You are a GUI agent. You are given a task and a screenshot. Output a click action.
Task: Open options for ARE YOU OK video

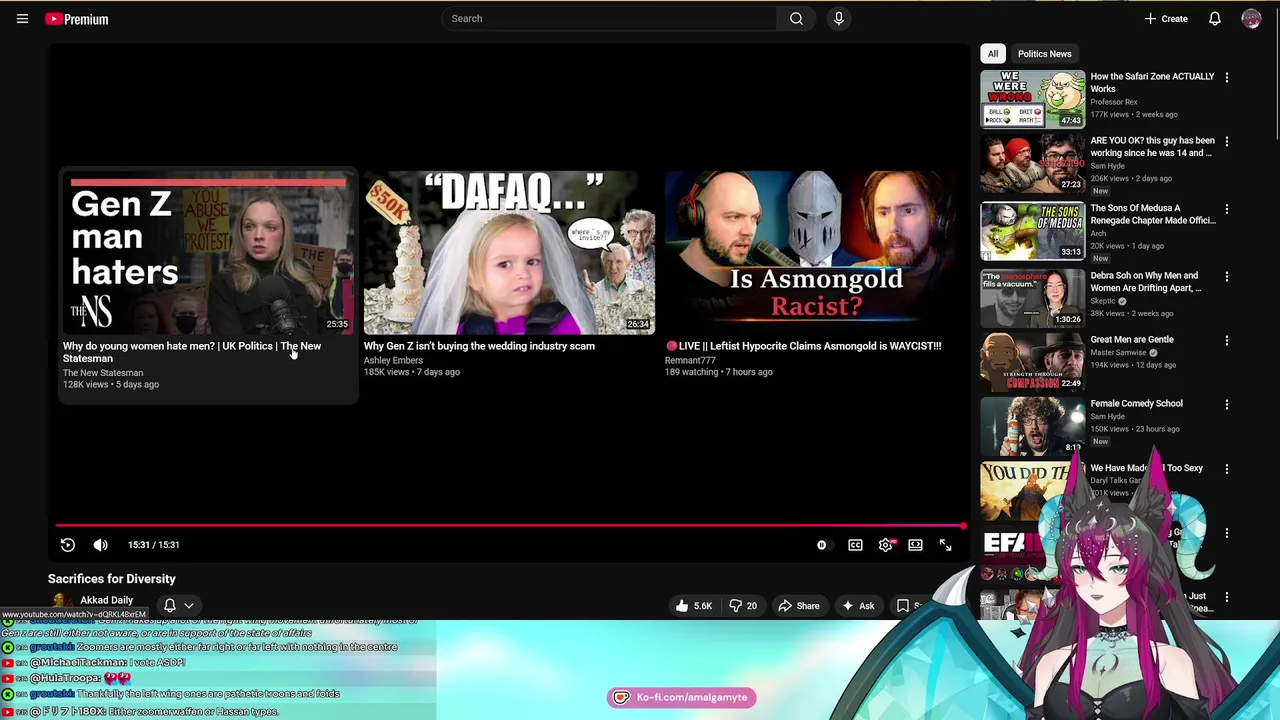(x=1227, y=141)
